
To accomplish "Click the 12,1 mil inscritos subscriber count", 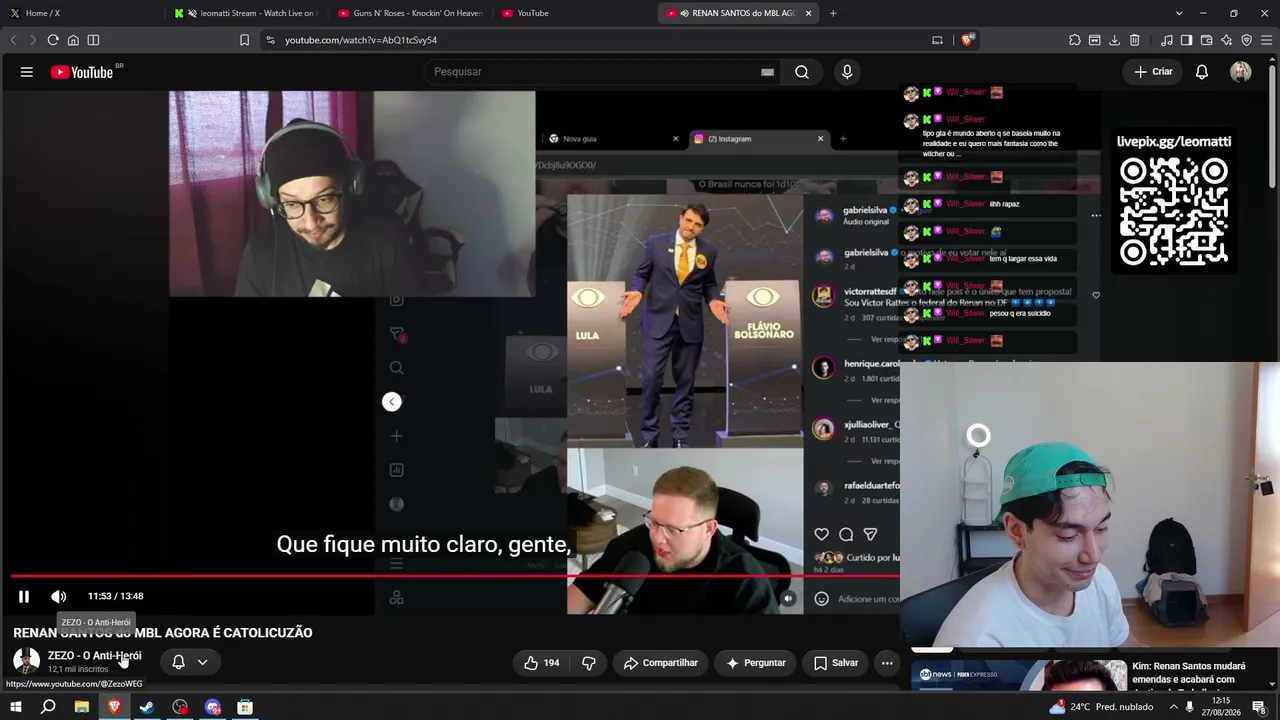I will (x=78, y=669).
